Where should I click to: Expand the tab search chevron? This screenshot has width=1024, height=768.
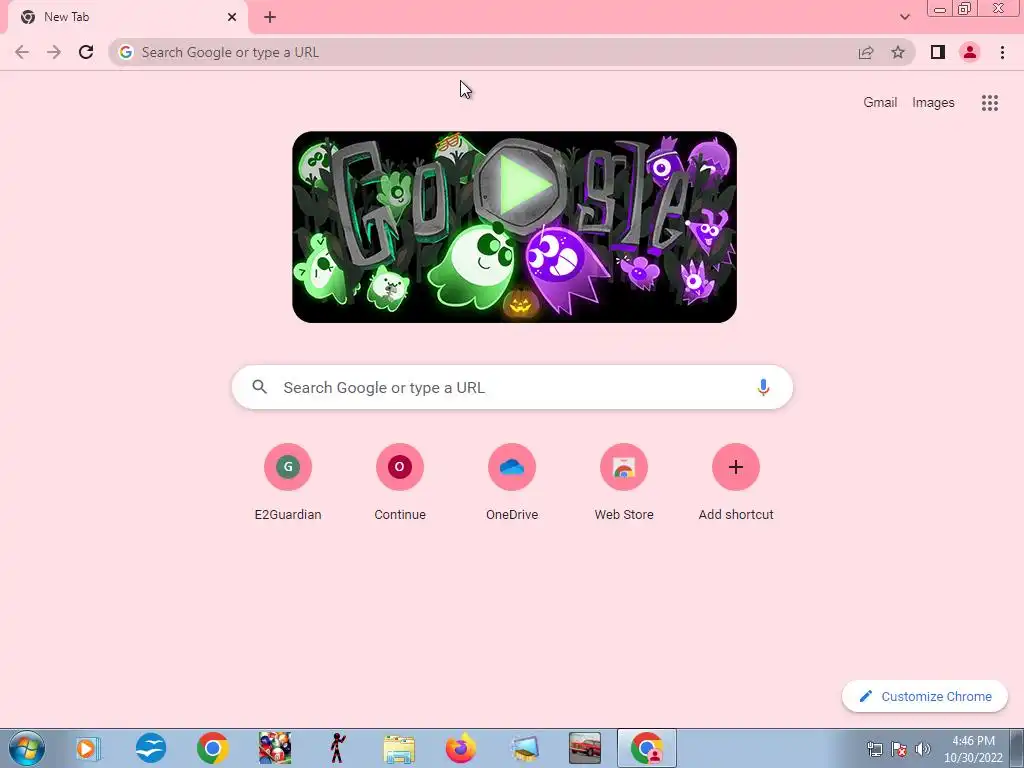(x=904, y=17)
